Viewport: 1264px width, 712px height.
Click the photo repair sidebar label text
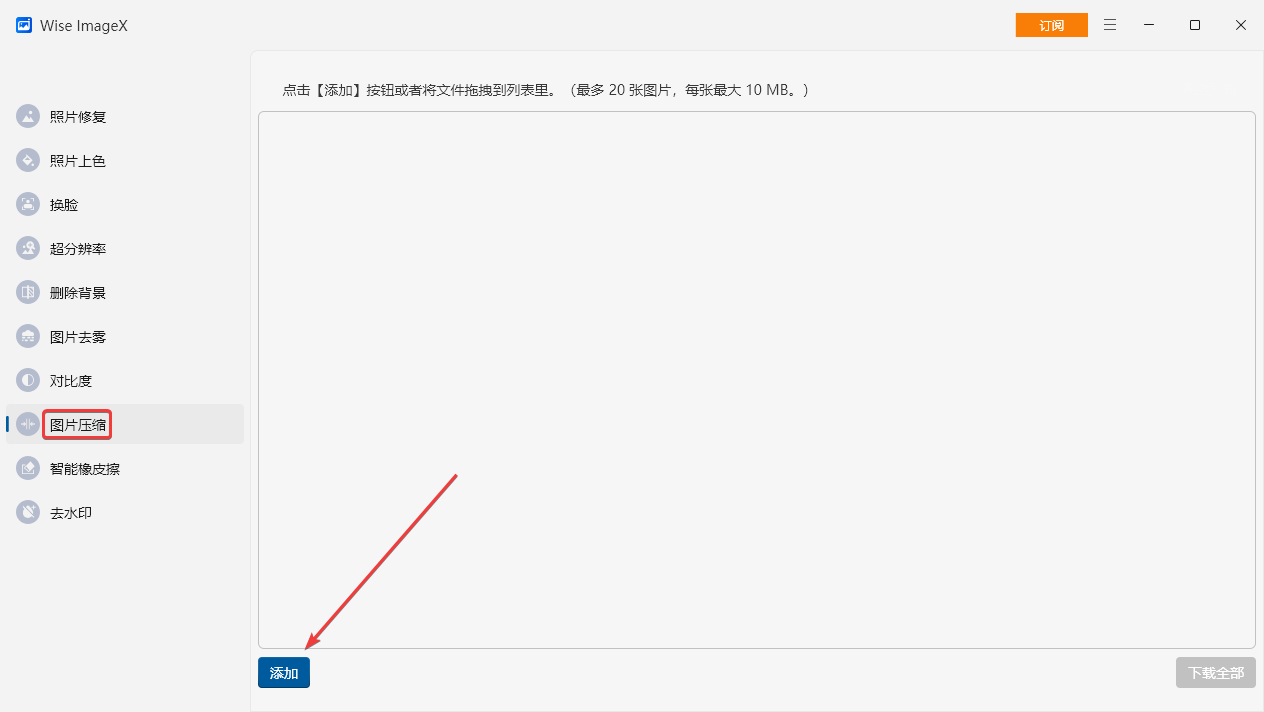click(76, 116)
